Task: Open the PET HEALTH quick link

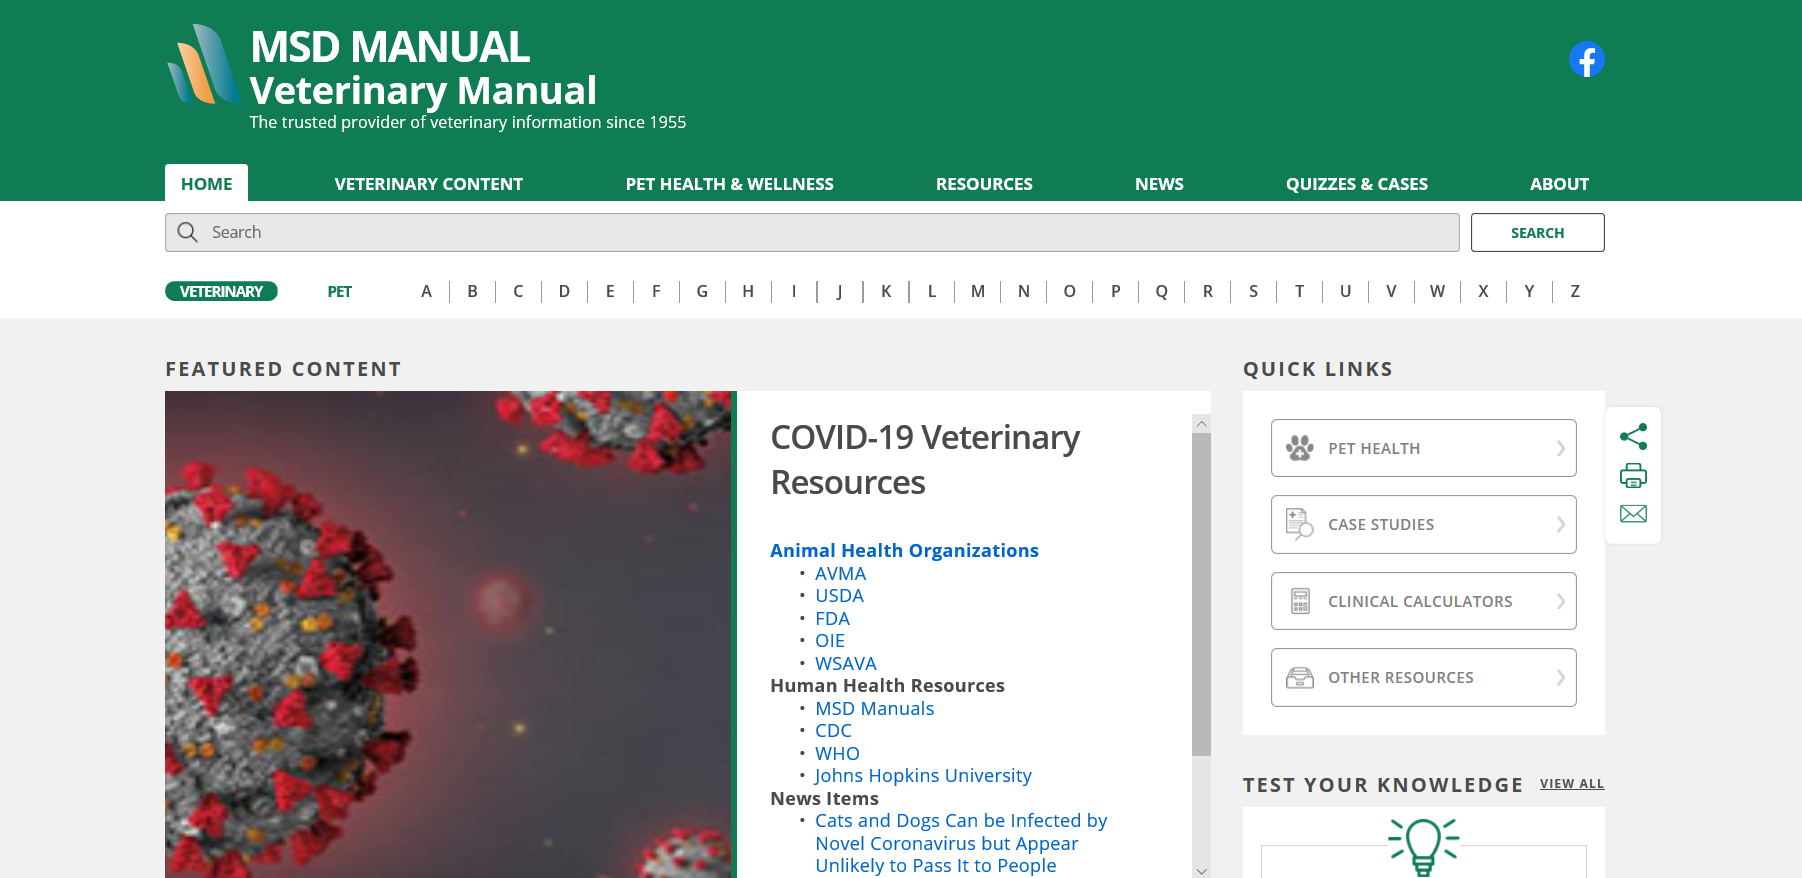Action: coord(1424,448)
